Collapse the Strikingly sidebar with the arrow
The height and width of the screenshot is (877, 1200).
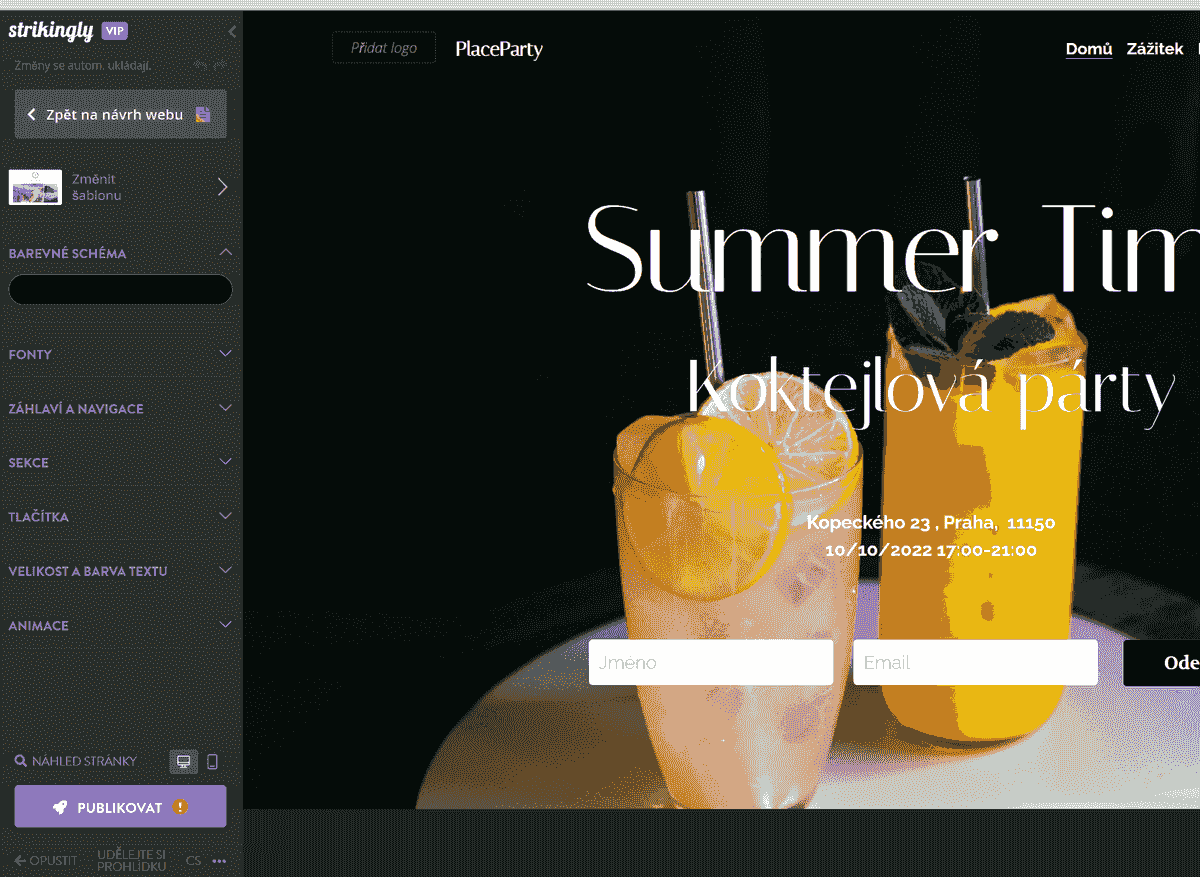(x=232, y=31)
